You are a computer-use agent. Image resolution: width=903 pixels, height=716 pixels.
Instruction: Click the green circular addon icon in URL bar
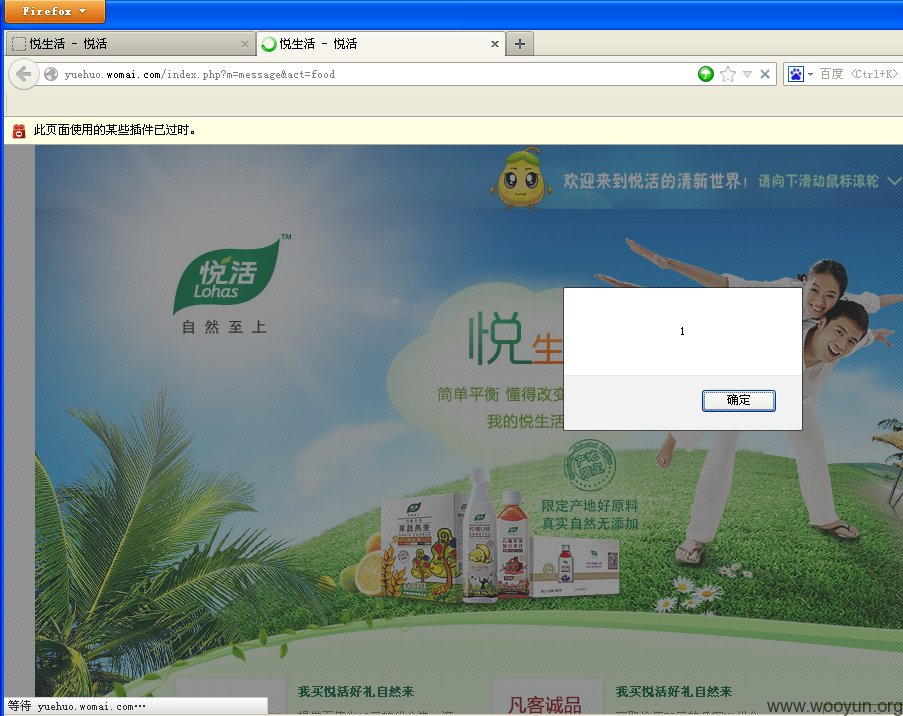point(705,74)
